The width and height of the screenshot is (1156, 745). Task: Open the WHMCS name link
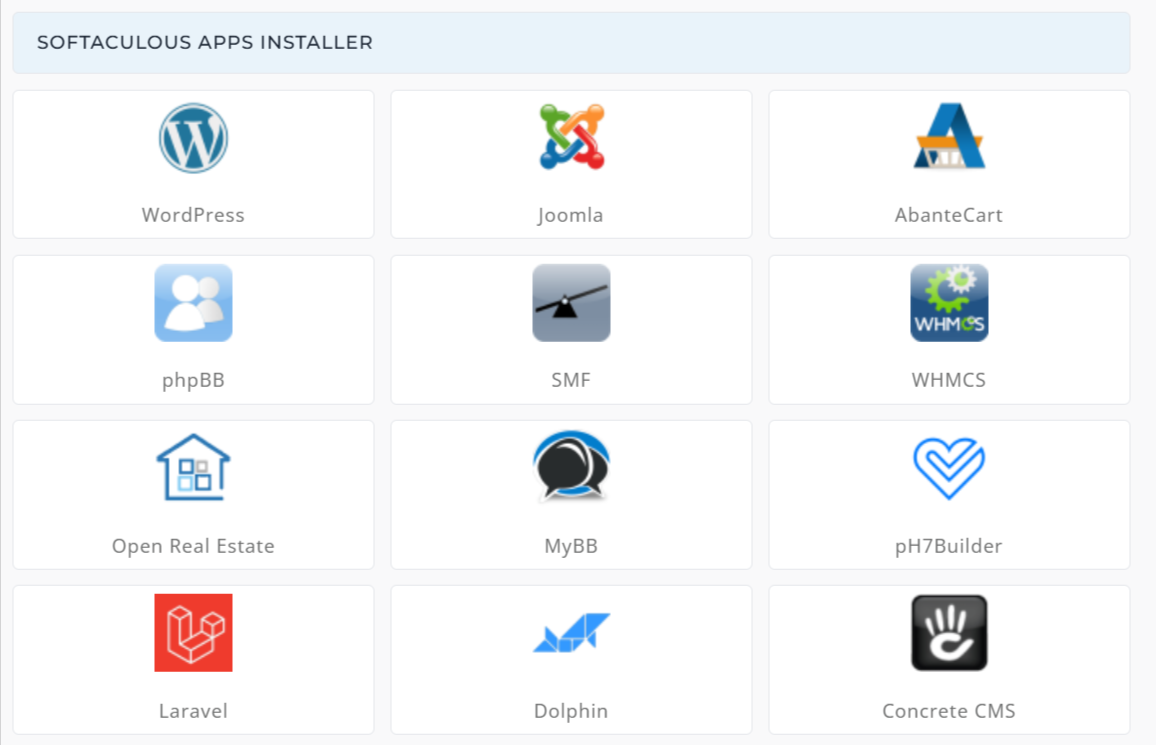tap(949, 380)
